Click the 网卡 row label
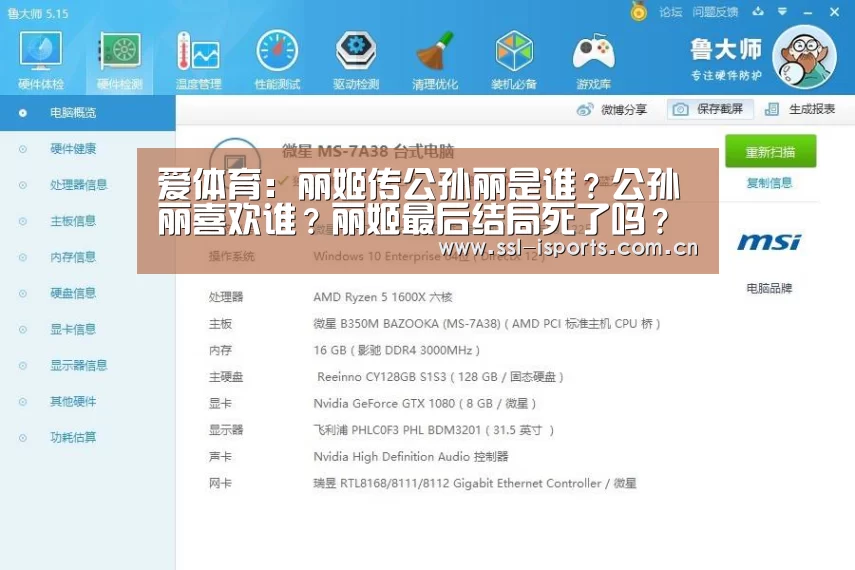The image size is (855, 570). (x=220, y=483)
